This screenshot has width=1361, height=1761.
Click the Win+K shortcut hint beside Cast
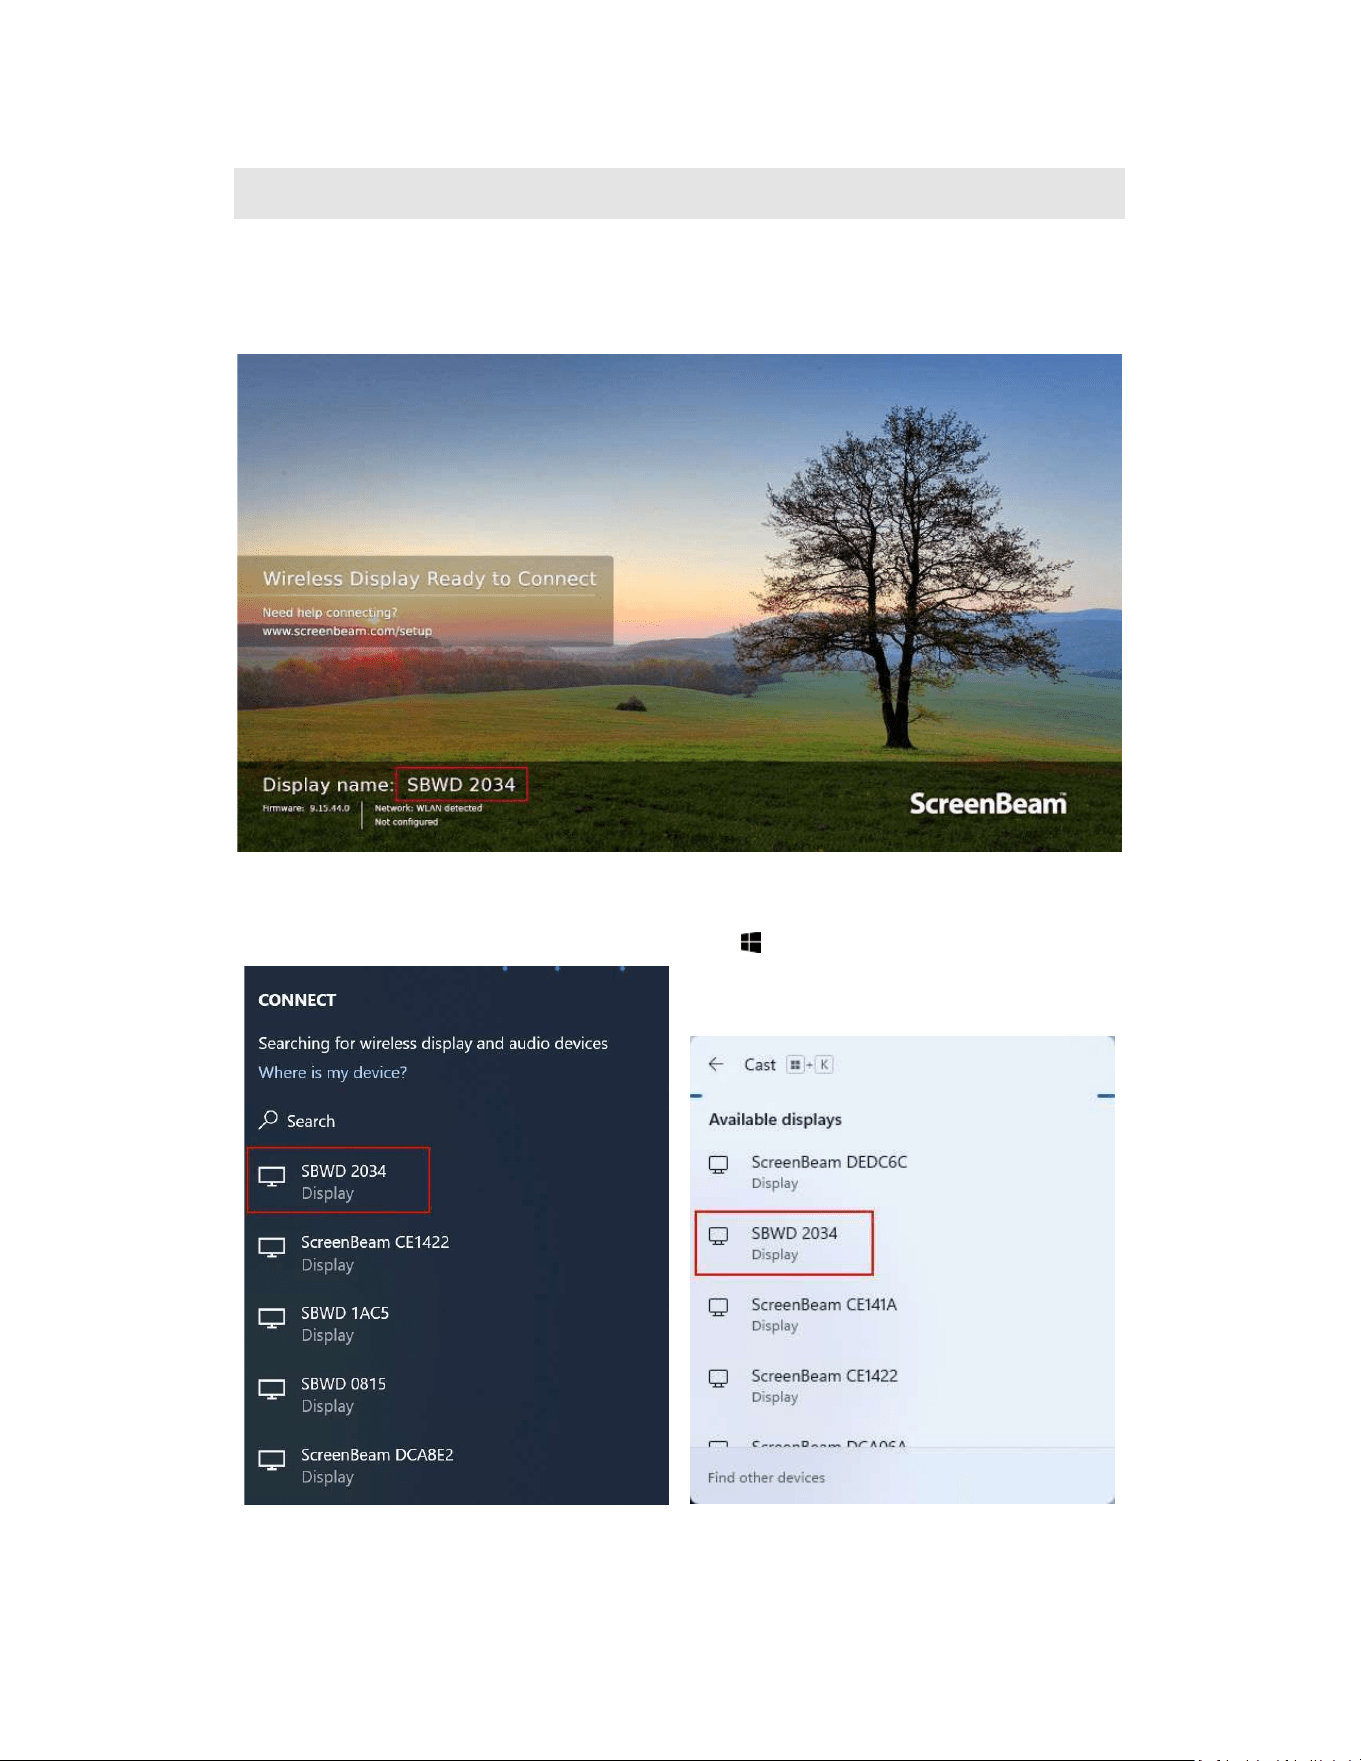pos(809,1065)
